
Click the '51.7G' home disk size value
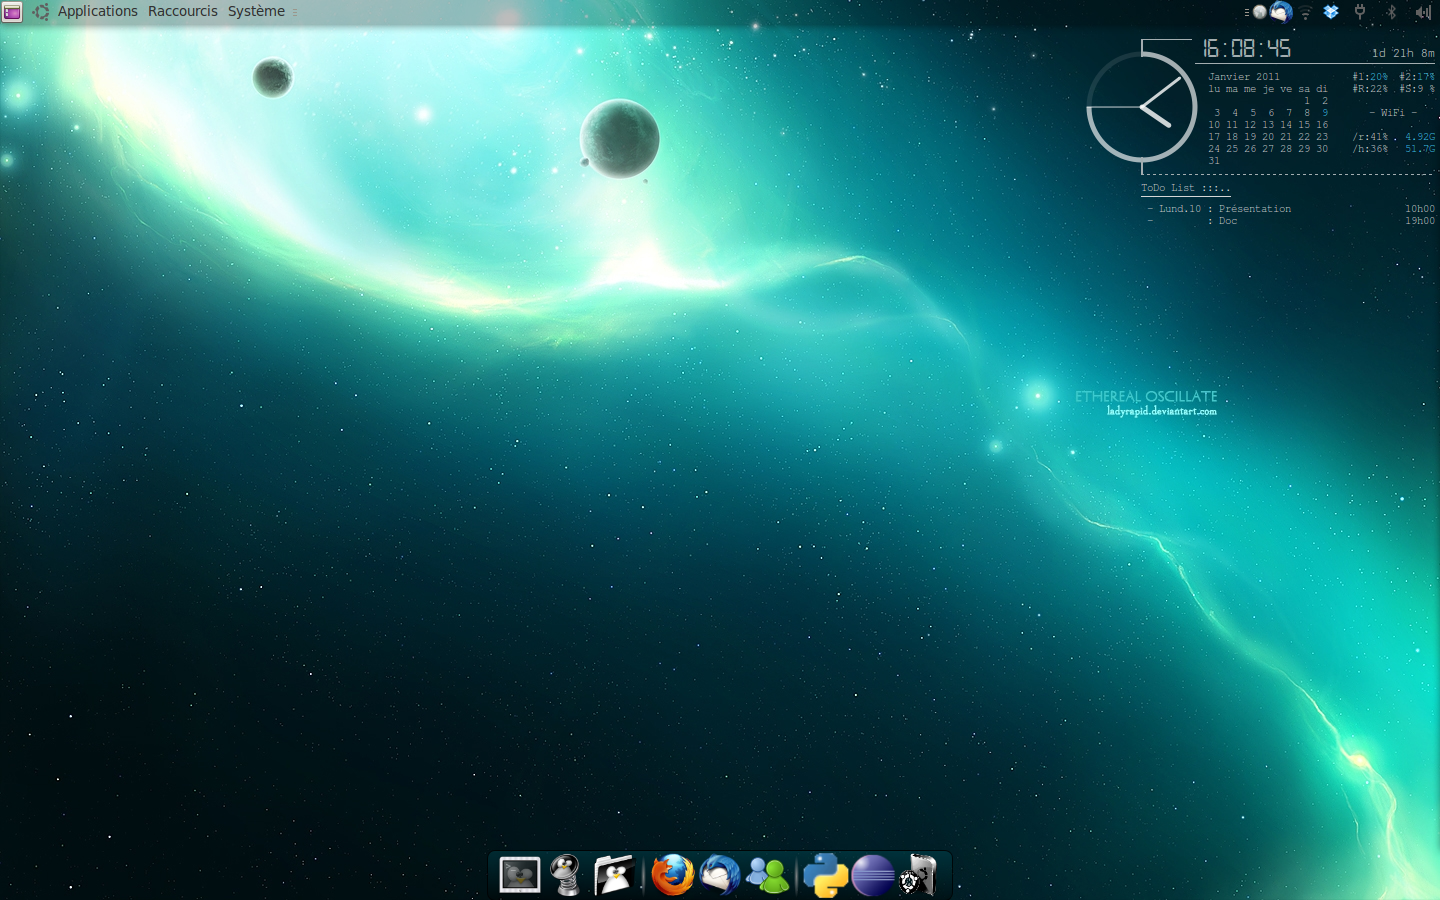pos(1420,149)
